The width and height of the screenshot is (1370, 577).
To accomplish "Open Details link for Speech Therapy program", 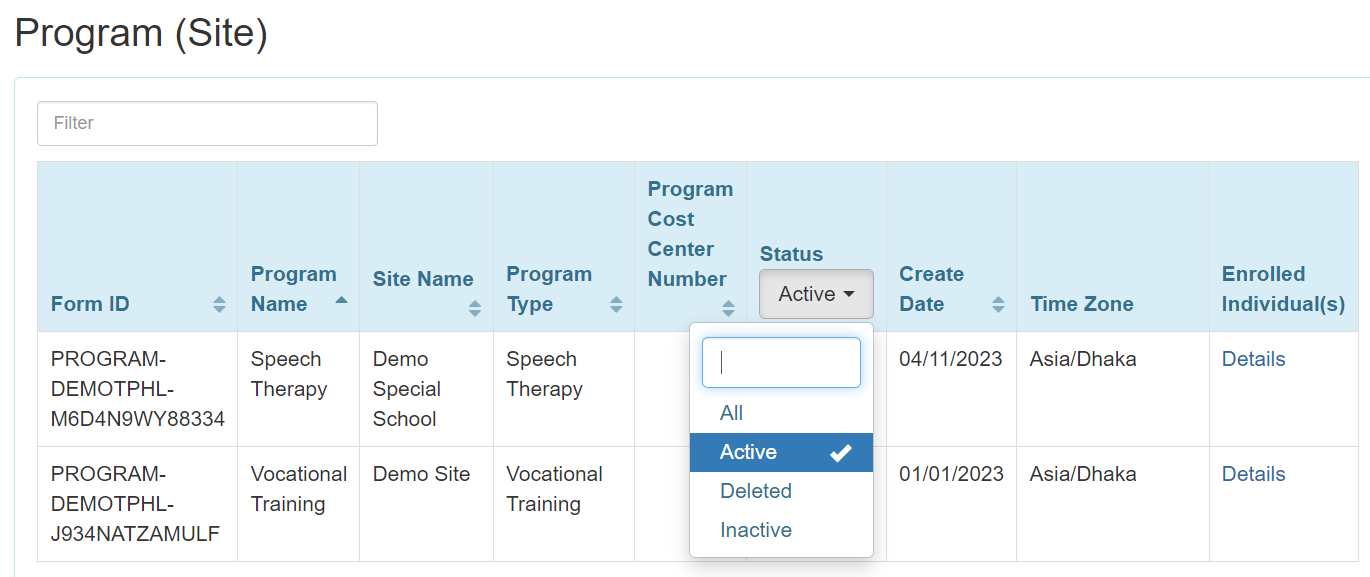I will [1253, 359].
